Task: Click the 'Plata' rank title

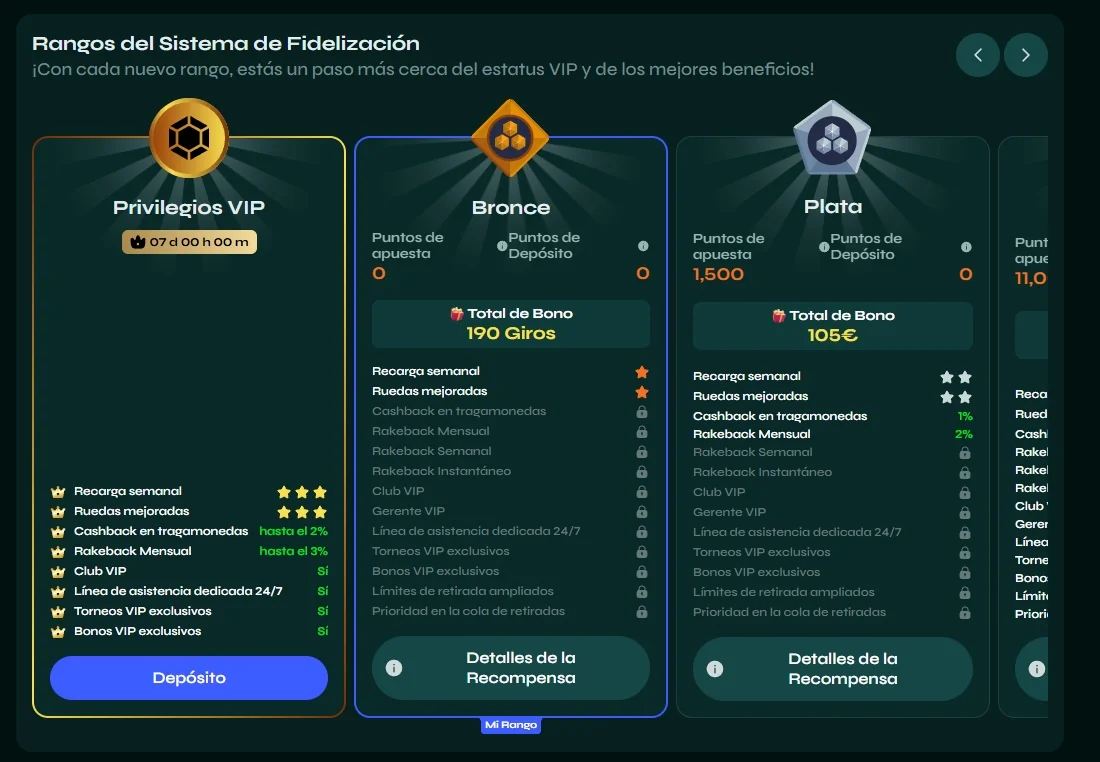Action: click(x=833, y=206)
